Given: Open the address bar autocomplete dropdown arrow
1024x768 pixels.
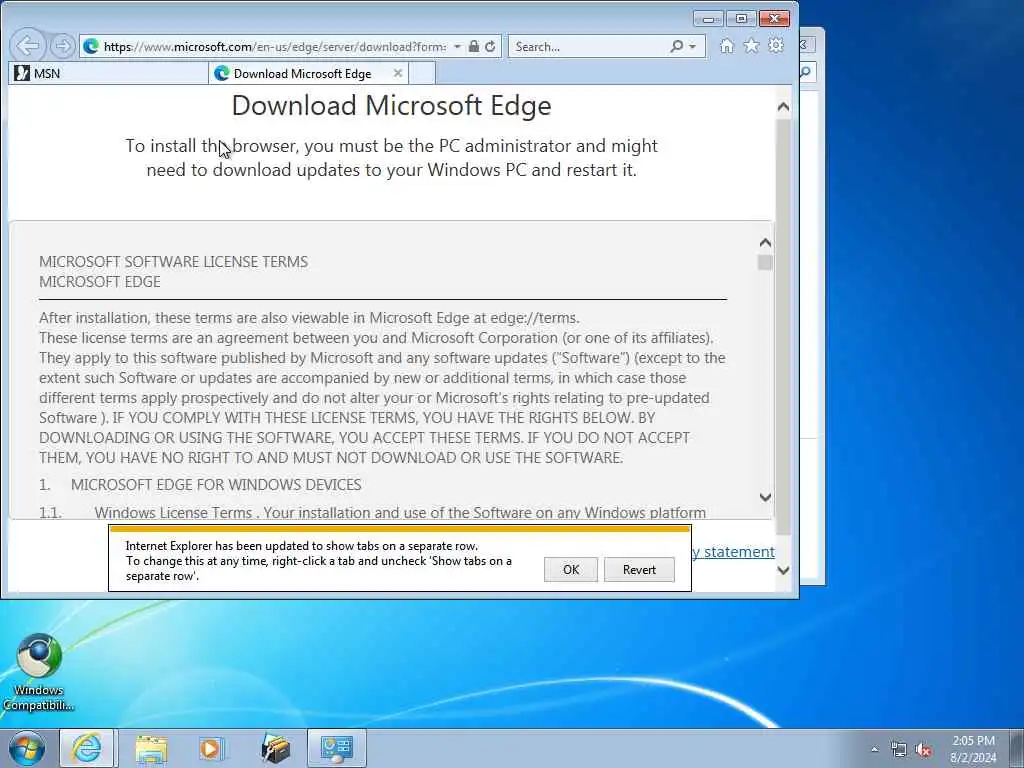Looking at the screenshot, I should [457, 46].
